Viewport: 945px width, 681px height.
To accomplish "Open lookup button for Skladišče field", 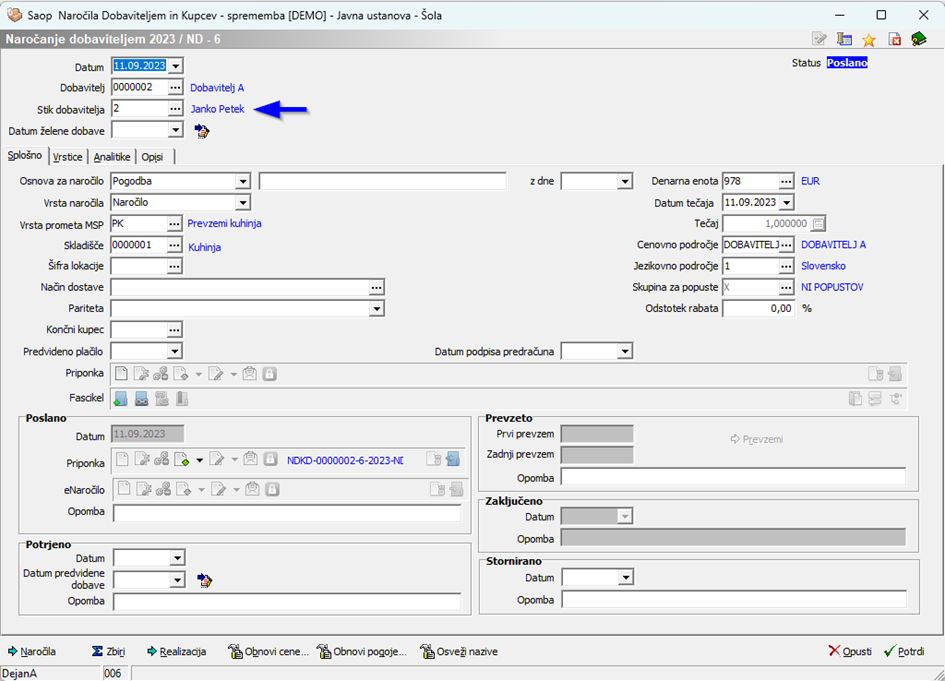I will point(174,246).
